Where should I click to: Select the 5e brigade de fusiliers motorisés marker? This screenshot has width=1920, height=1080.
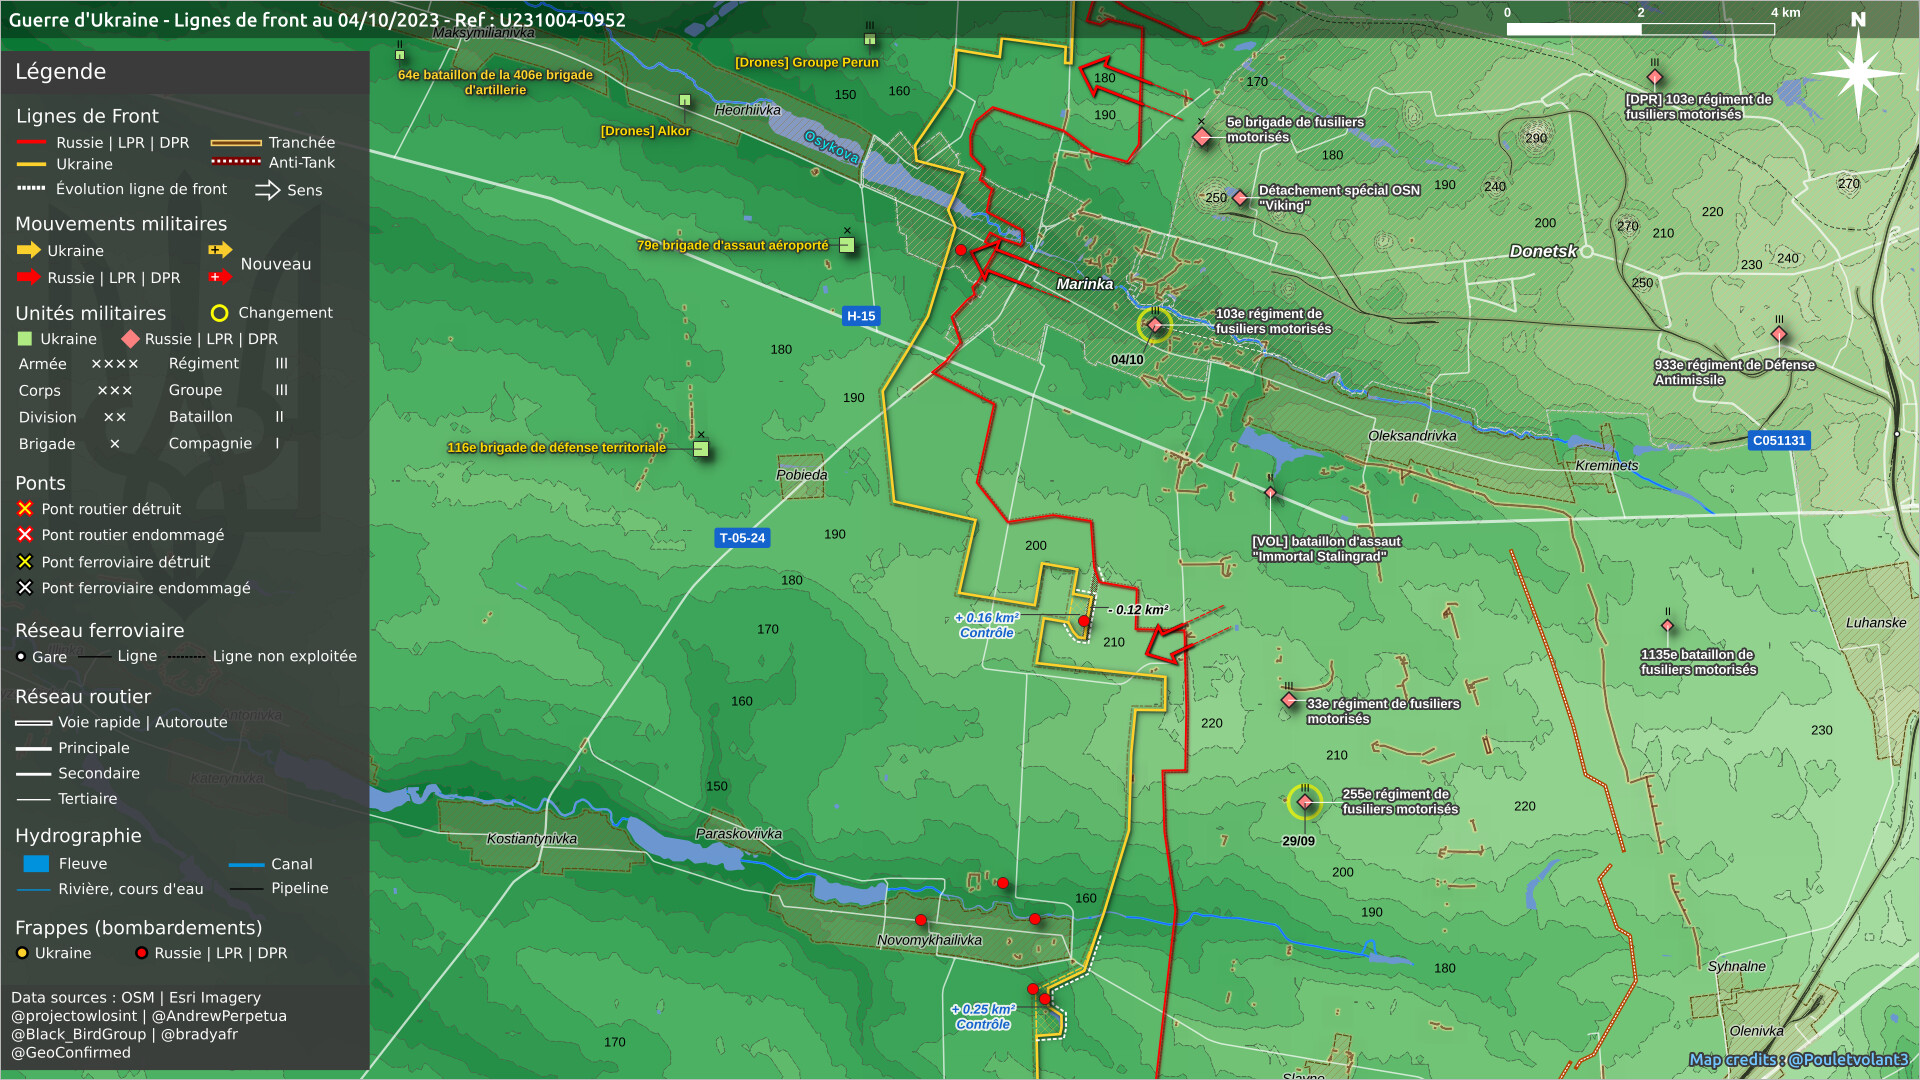[1202, 137]
